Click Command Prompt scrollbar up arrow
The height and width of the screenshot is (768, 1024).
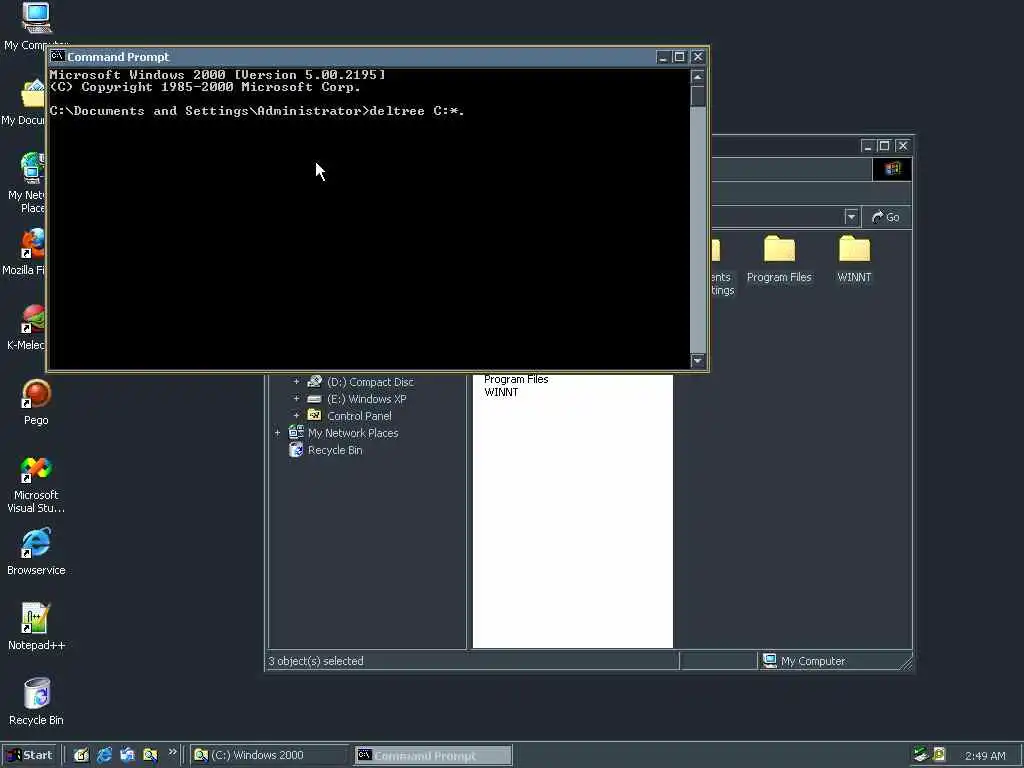pos(697,77)
